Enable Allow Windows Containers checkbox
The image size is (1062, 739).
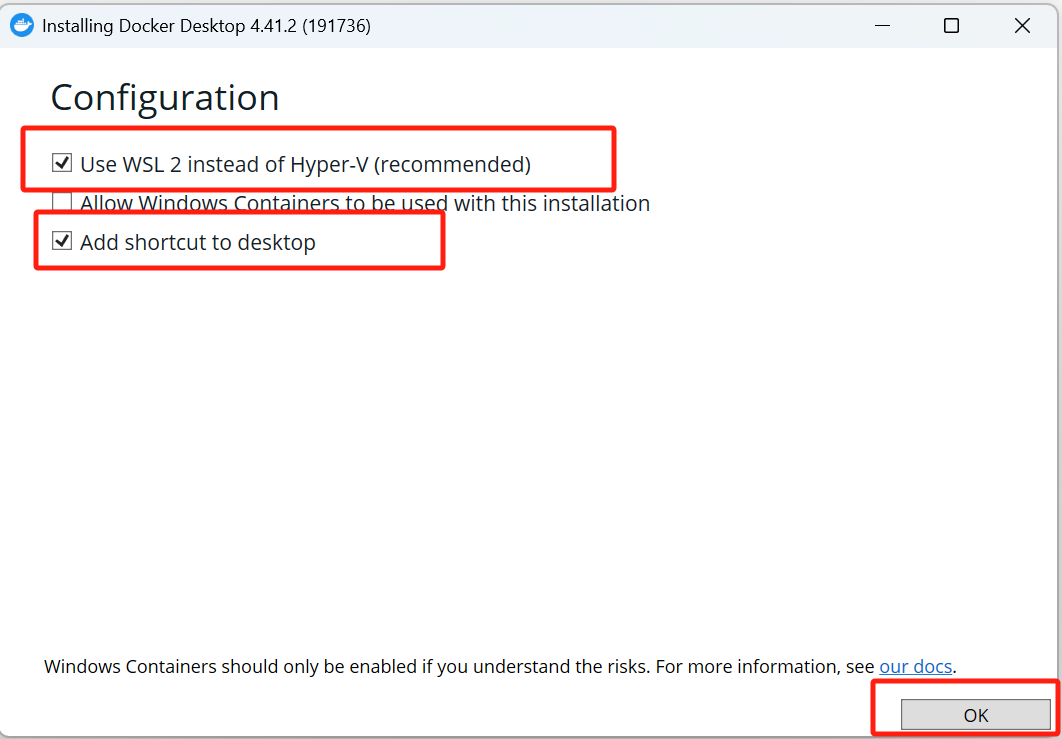click(62, 201)
